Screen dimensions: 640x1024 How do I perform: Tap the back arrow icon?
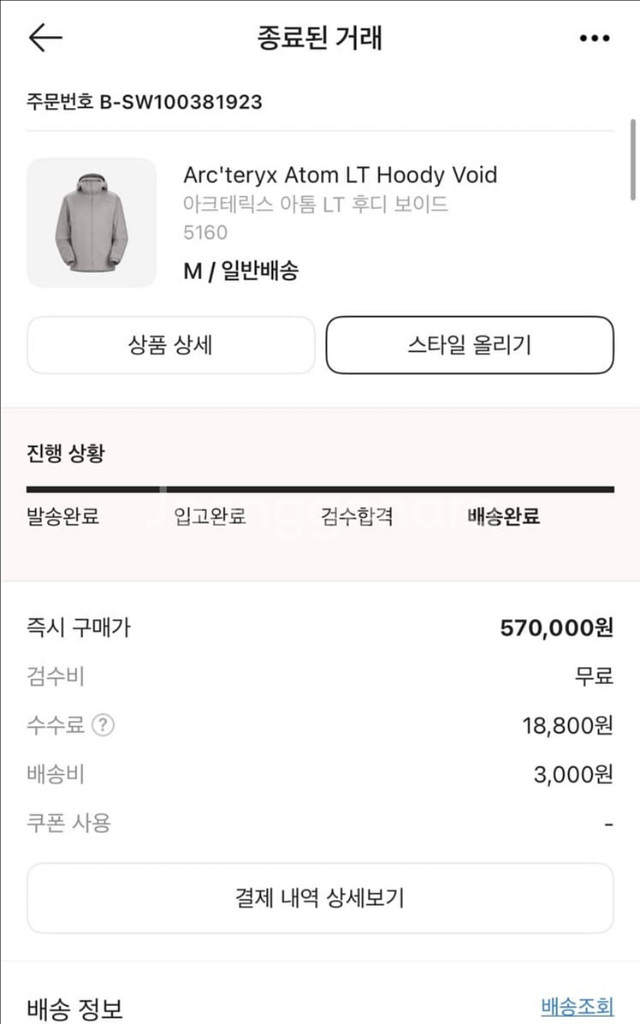45,38
